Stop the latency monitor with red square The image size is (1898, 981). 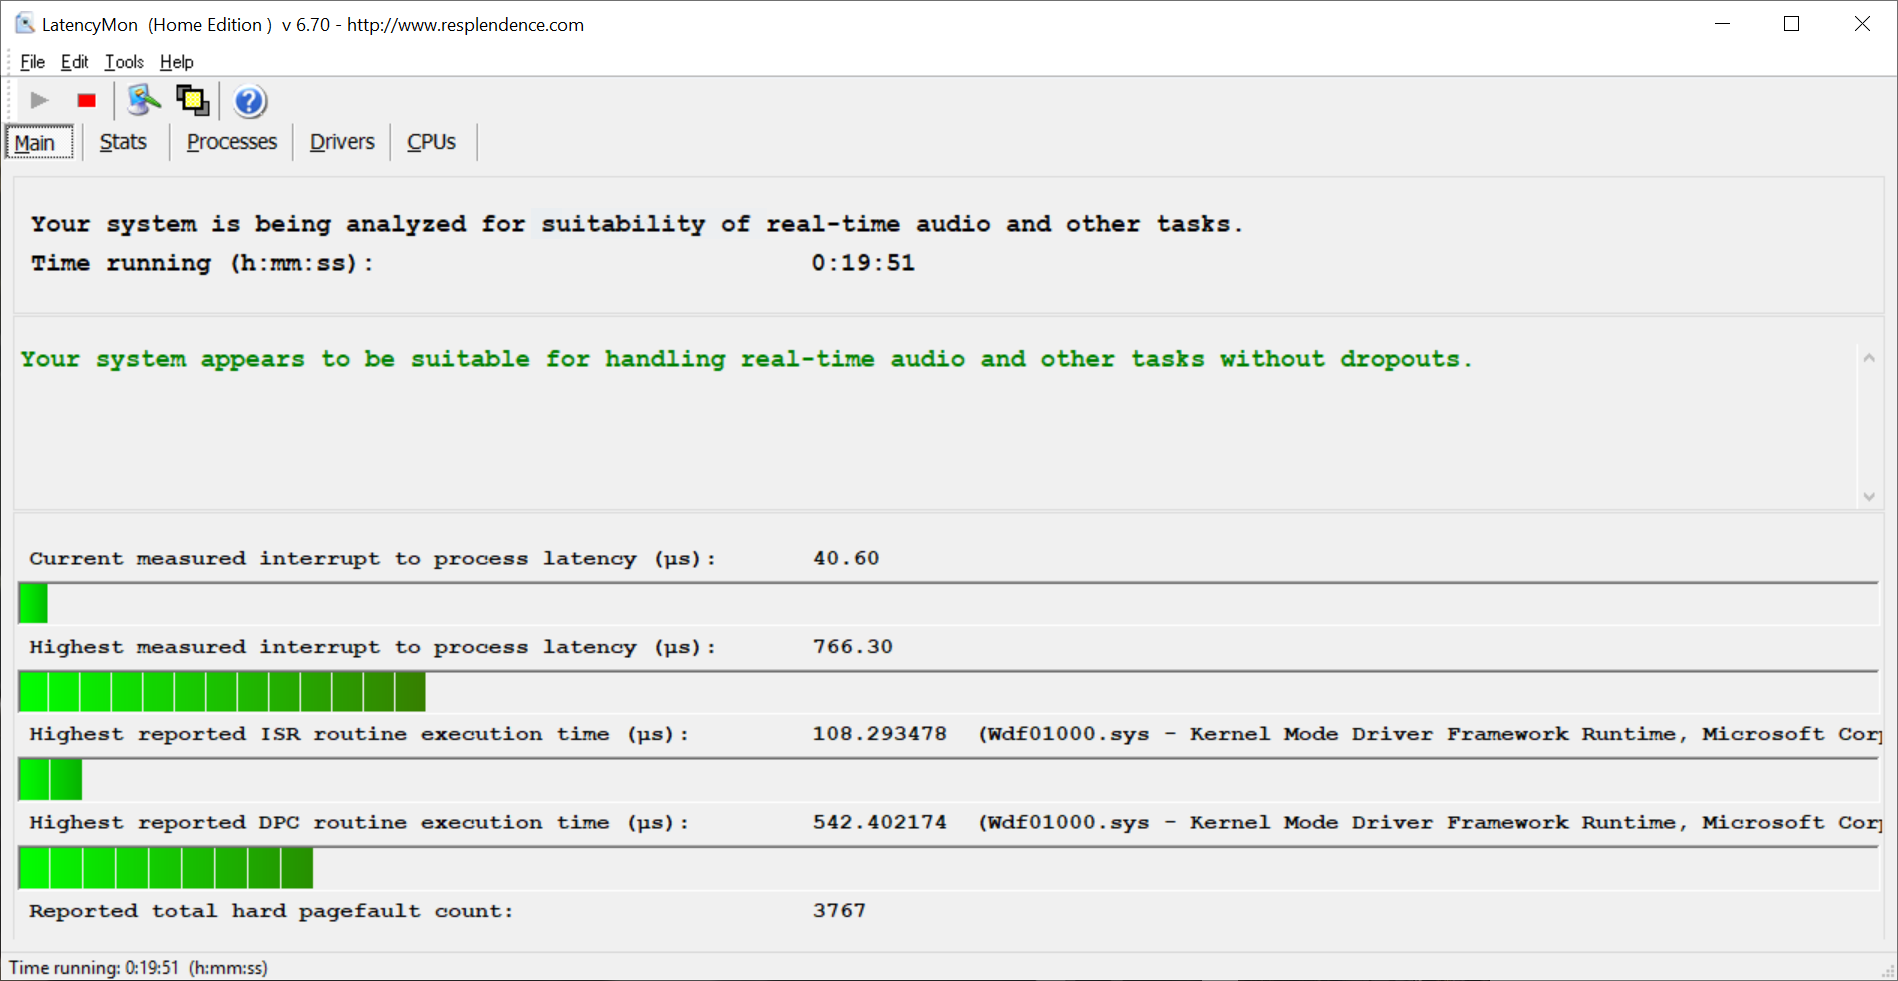point(87,100)
